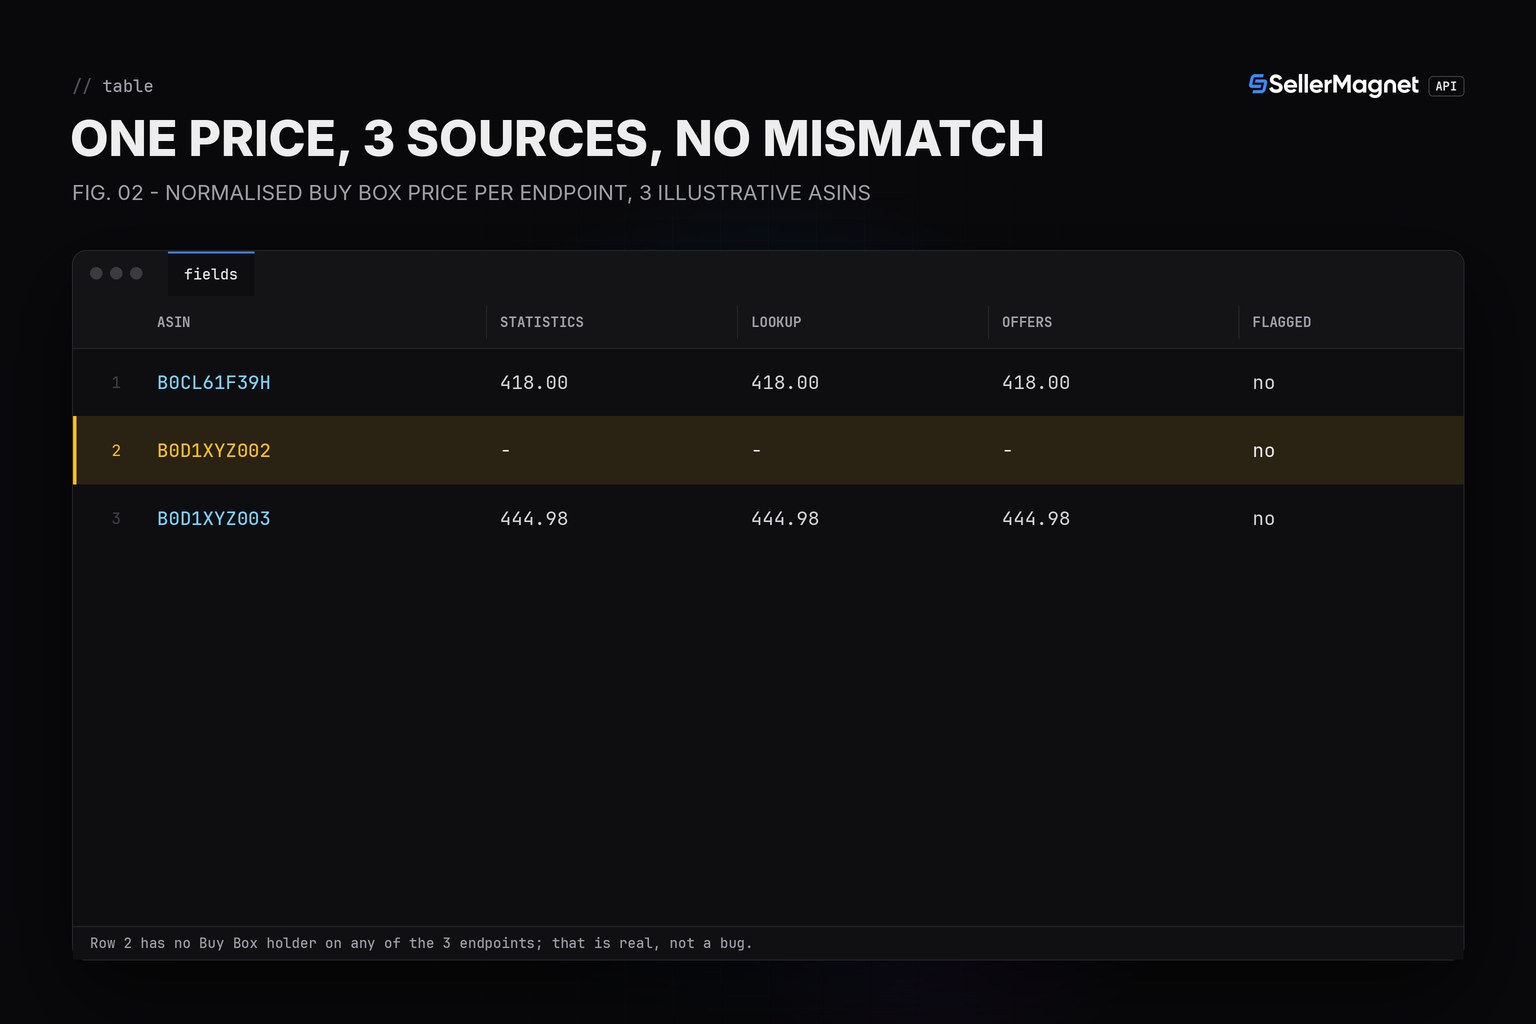The image size is (1536, 1024).
Task: Click the Statistics value 418.00 for B0CL61F39H
Action: [x=534, y=383]
